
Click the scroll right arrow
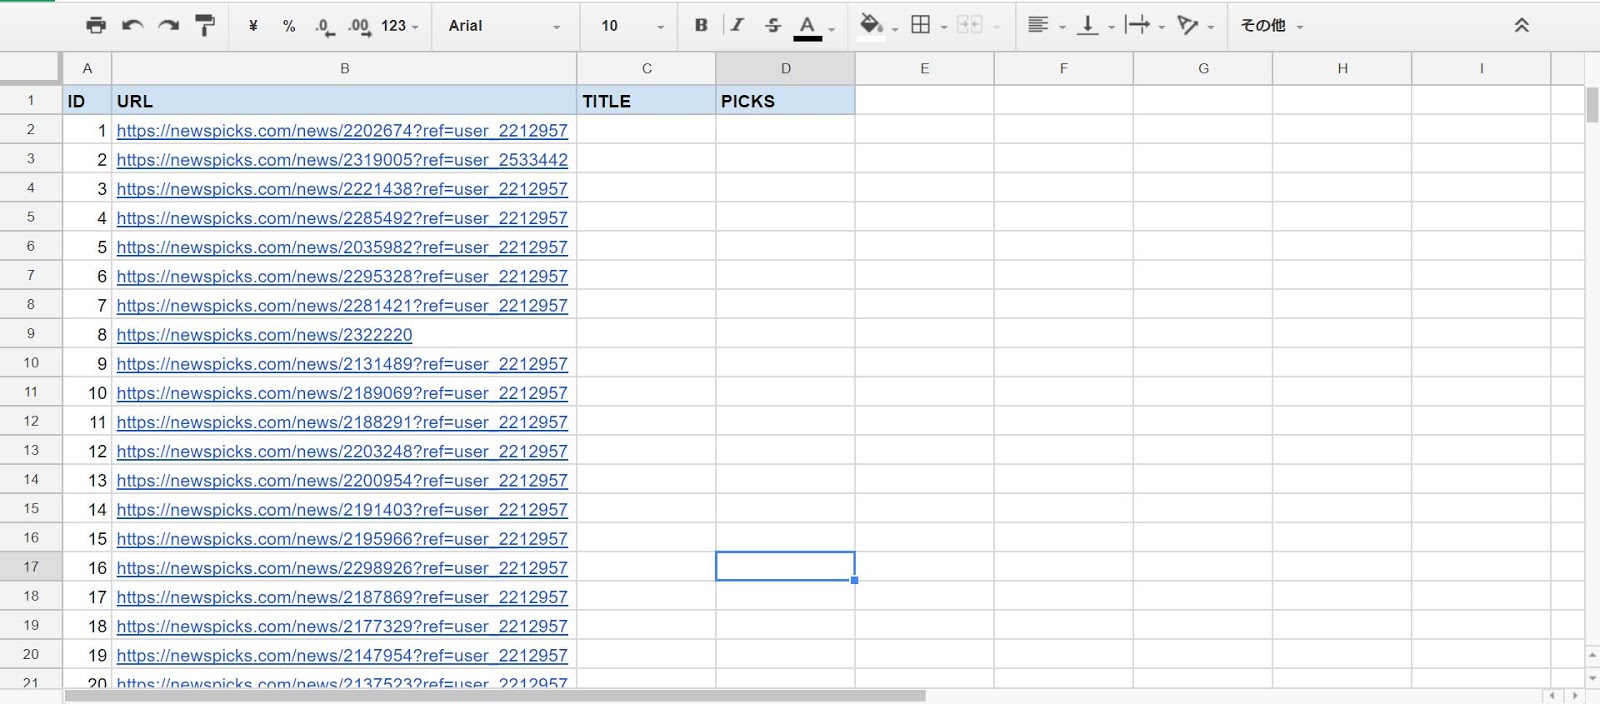click(x=1575, y=695)
